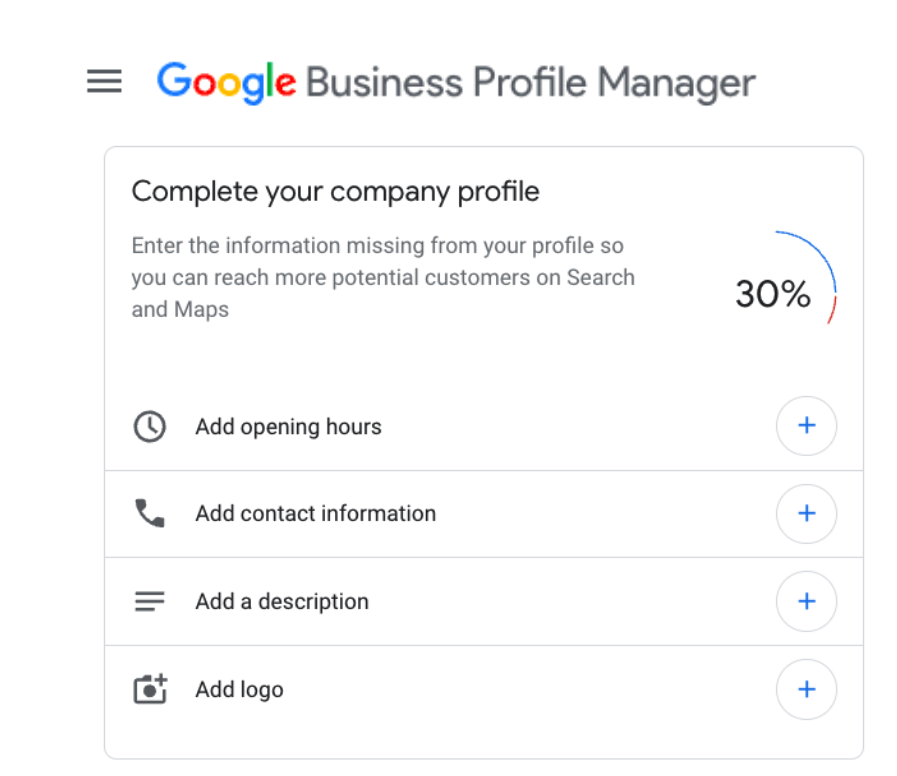Expand profile completion details via plus control
This screenshot has height=776, width=897.
pyautogui.click(x=806, y=426)
